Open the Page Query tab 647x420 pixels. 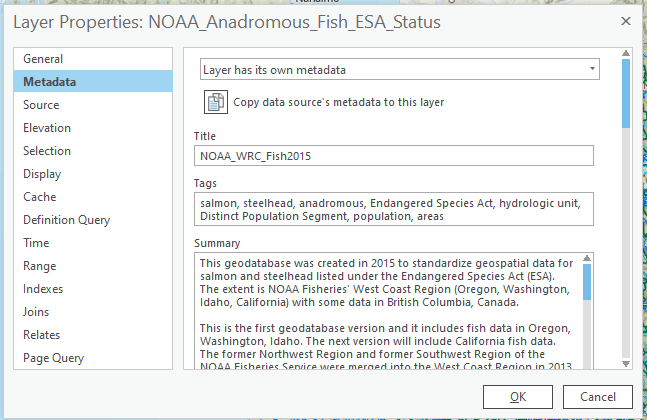click(93, 358)
